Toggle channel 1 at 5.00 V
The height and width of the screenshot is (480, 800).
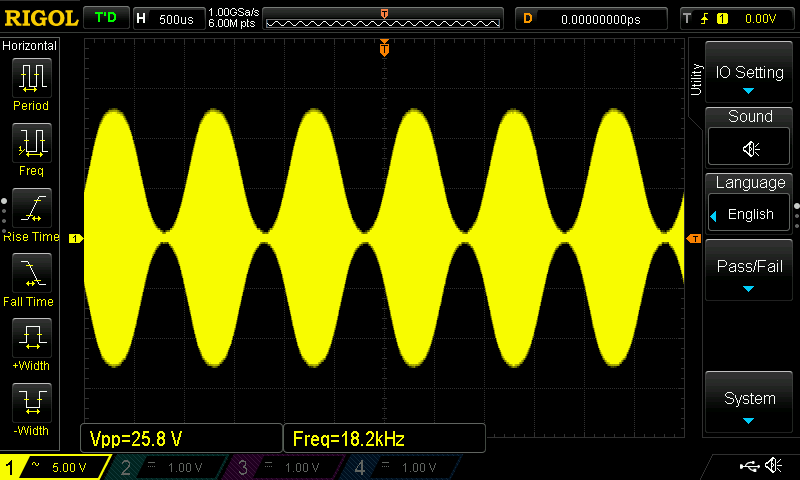coord(52,467)
